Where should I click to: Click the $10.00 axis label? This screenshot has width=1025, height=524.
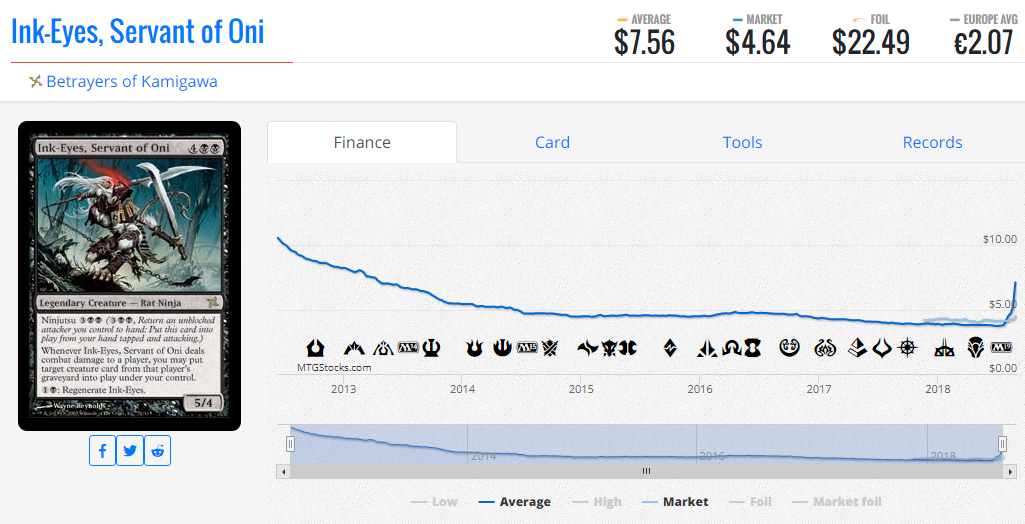coord(1000,239)
